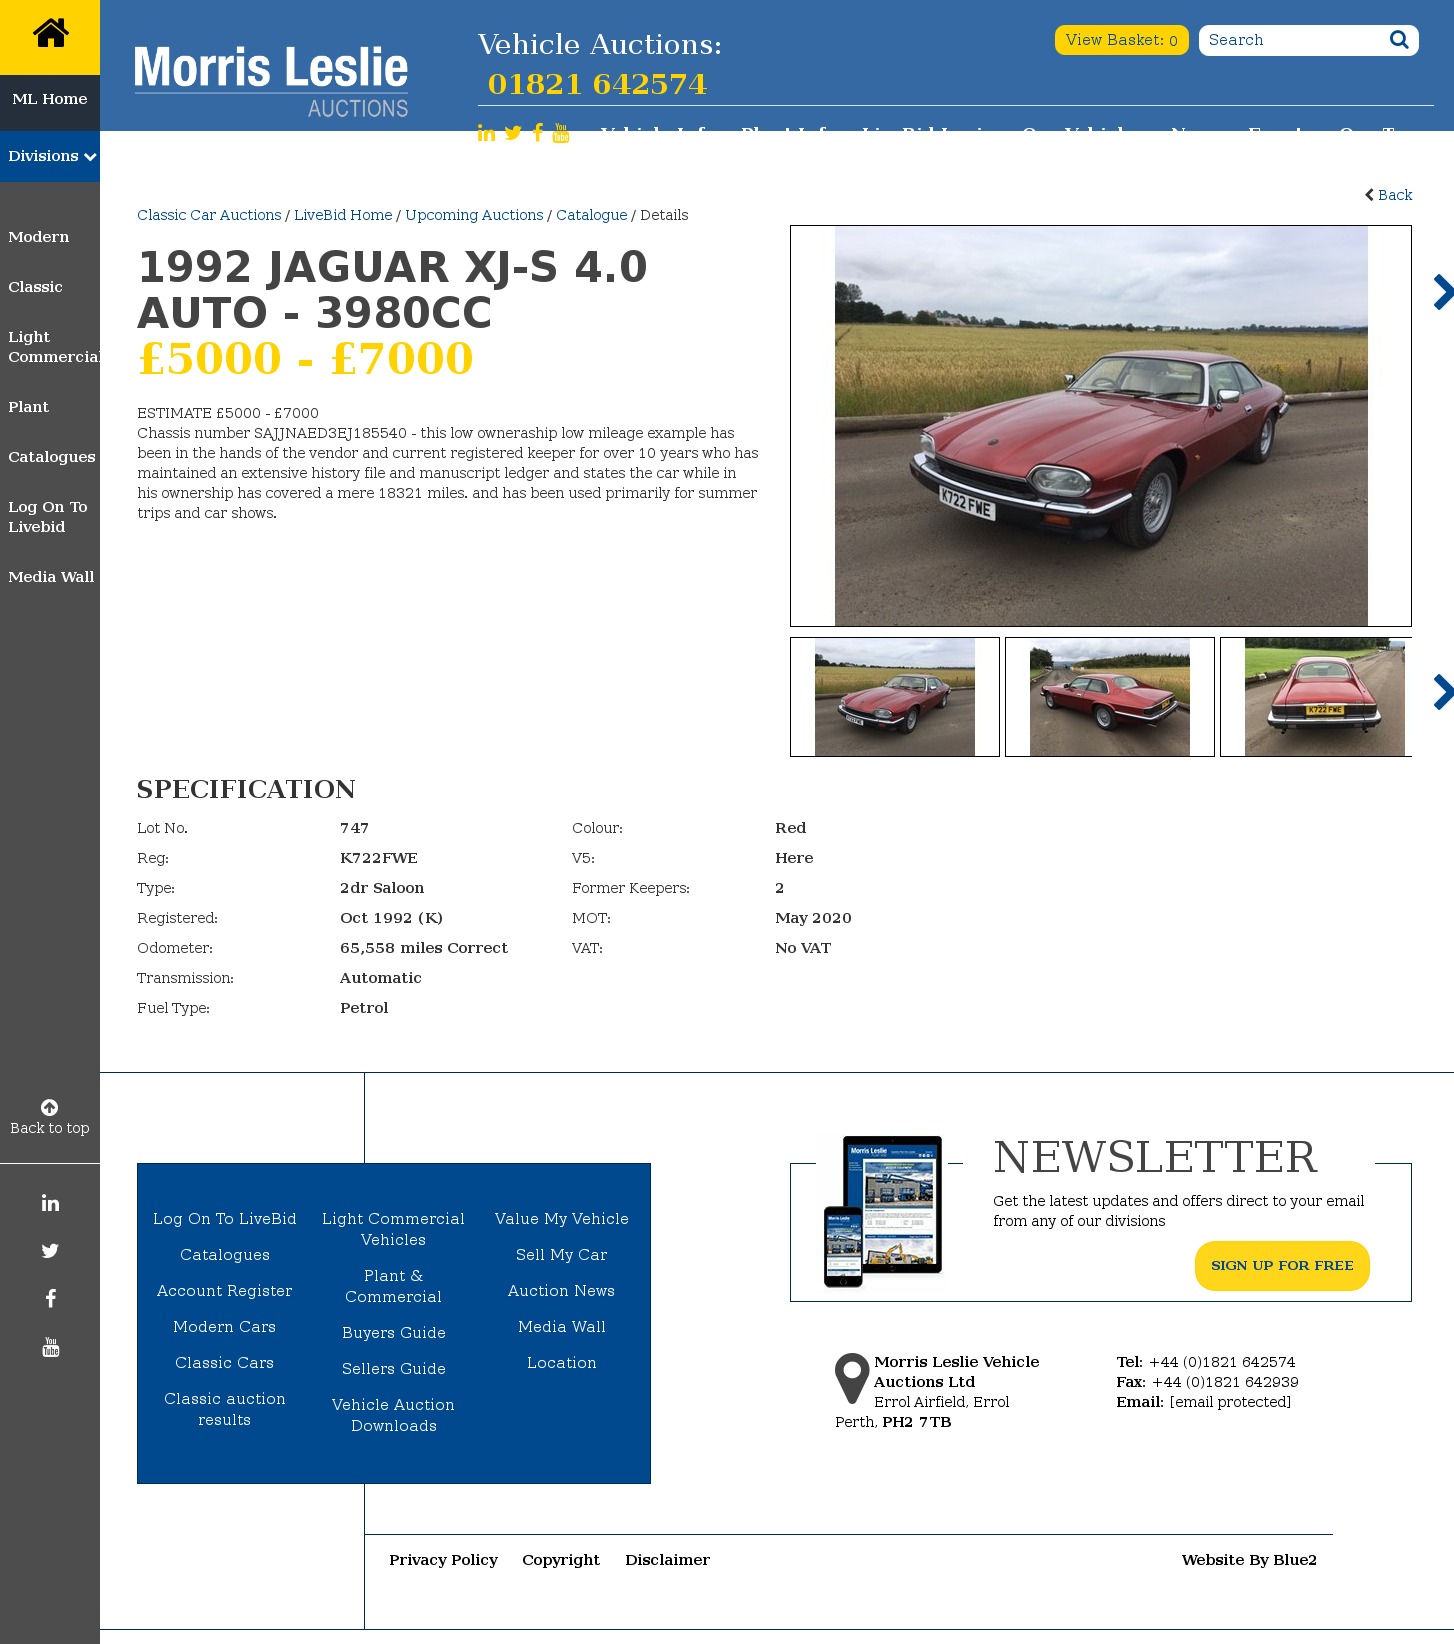
Task: Select second thumbnail of side view
Action: click(x=1110, y=697)
